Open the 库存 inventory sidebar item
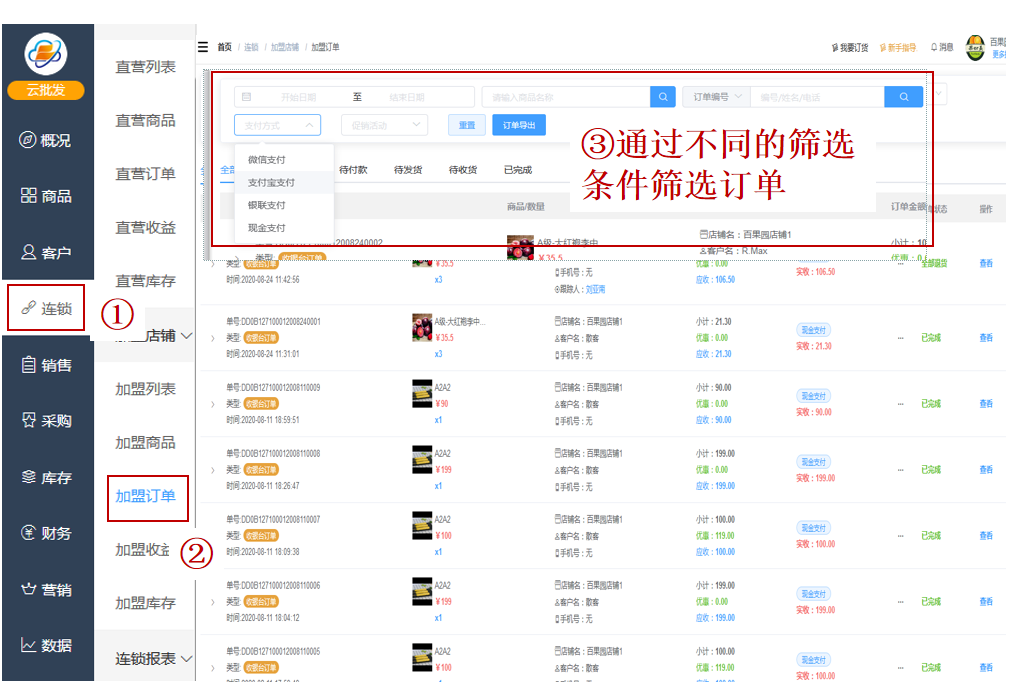The width and height of the screenshot is (1011, 693). coord(46,477)
